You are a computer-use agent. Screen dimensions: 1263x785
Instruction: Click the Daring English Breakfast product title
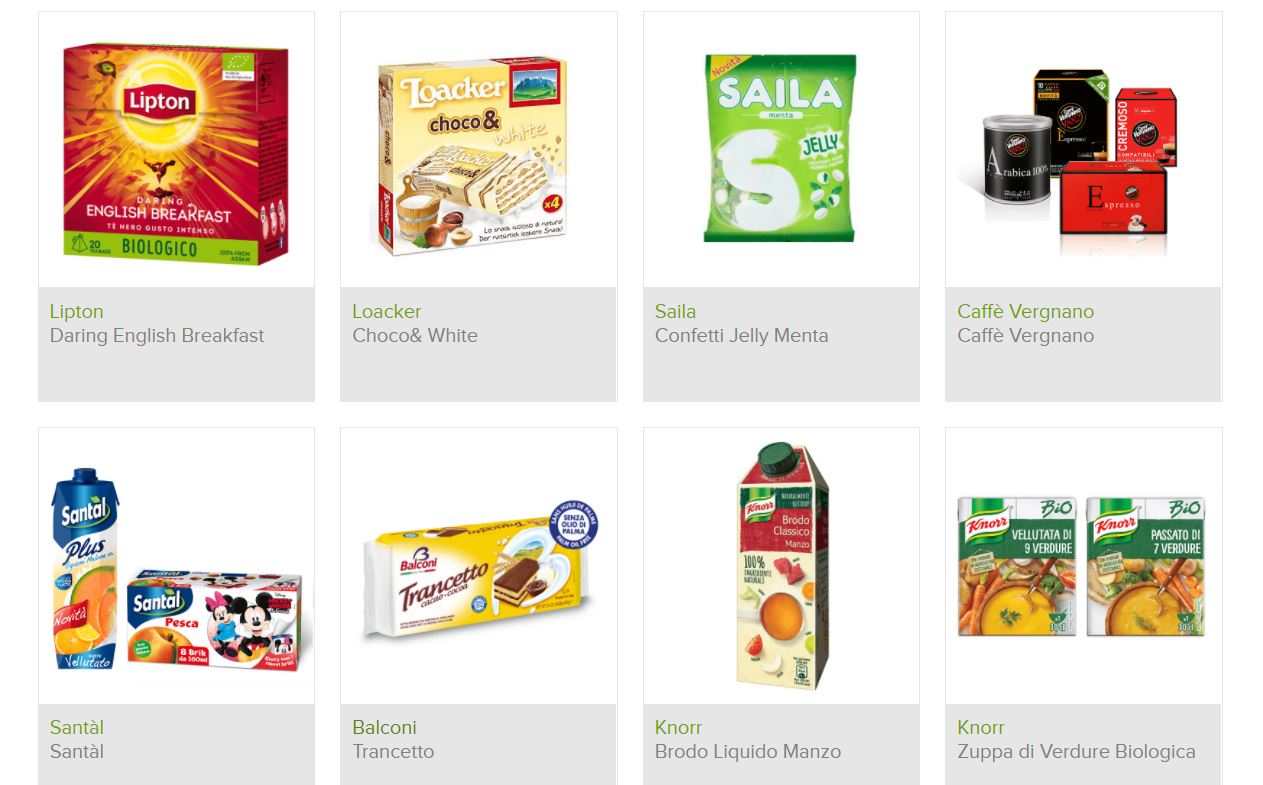pyautogui.click(x=157, y=336)
